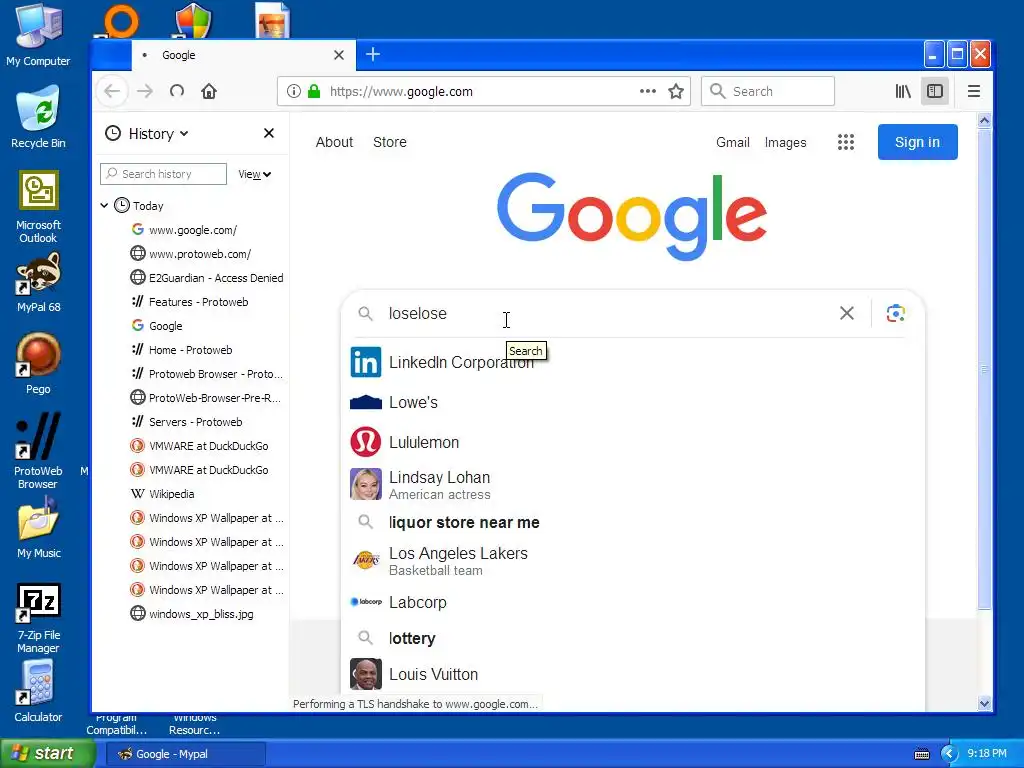The height and width of the screenshot is (768, 1024).
Task: Click the Sign in button
Action: pyautogui.click(x=918, y=142)
